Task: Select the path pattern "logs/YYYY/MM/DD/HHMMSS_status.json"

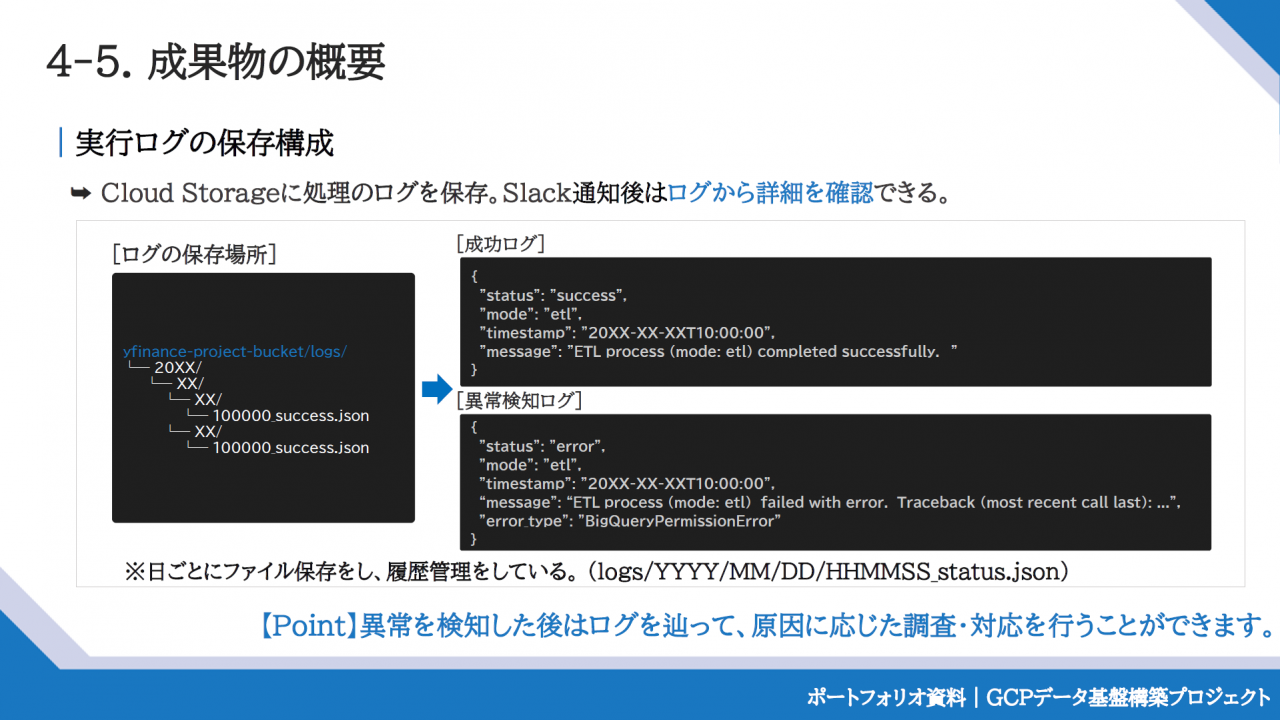Action: click(829, 571)
